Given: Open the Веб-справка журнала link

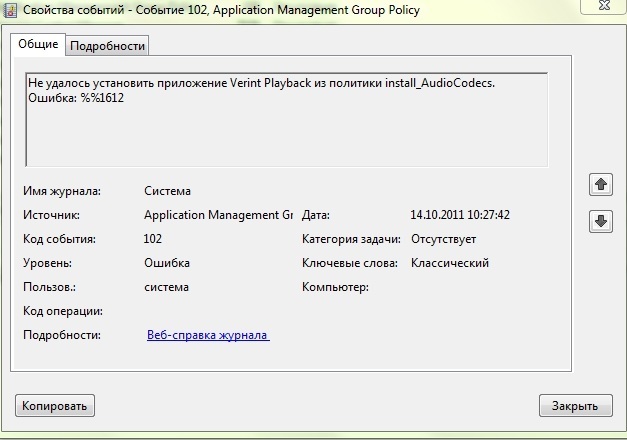Looking at the screenshot, I should pyautogui.click(x=208, y=335).
